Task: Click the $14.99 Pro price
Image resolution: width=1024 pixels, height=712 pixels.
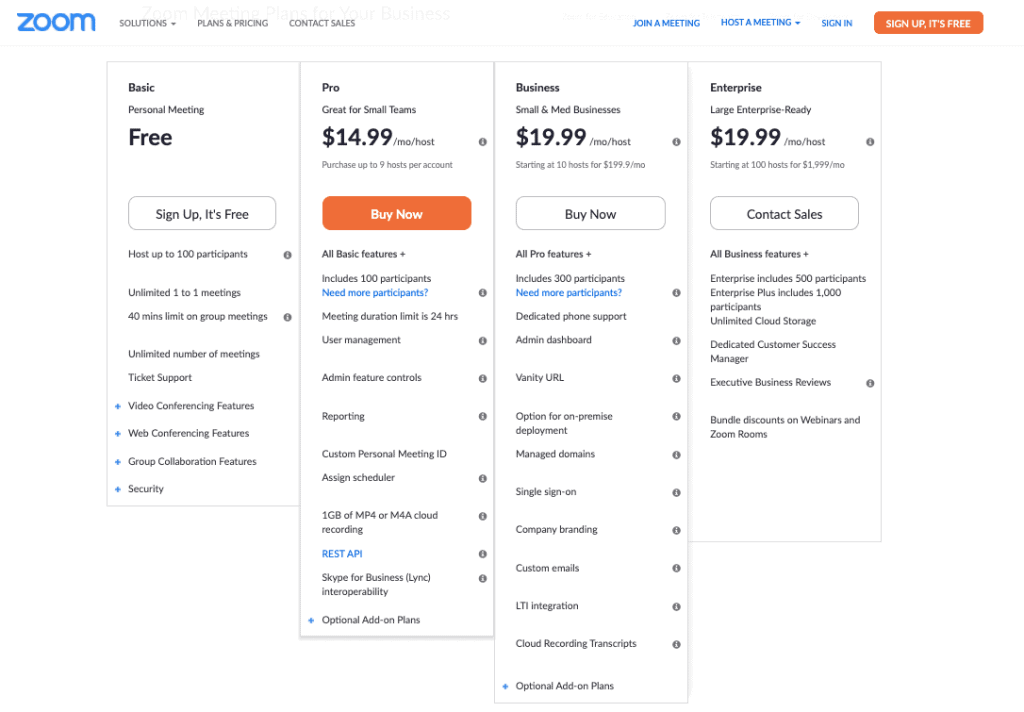Action: coord(357,138)
